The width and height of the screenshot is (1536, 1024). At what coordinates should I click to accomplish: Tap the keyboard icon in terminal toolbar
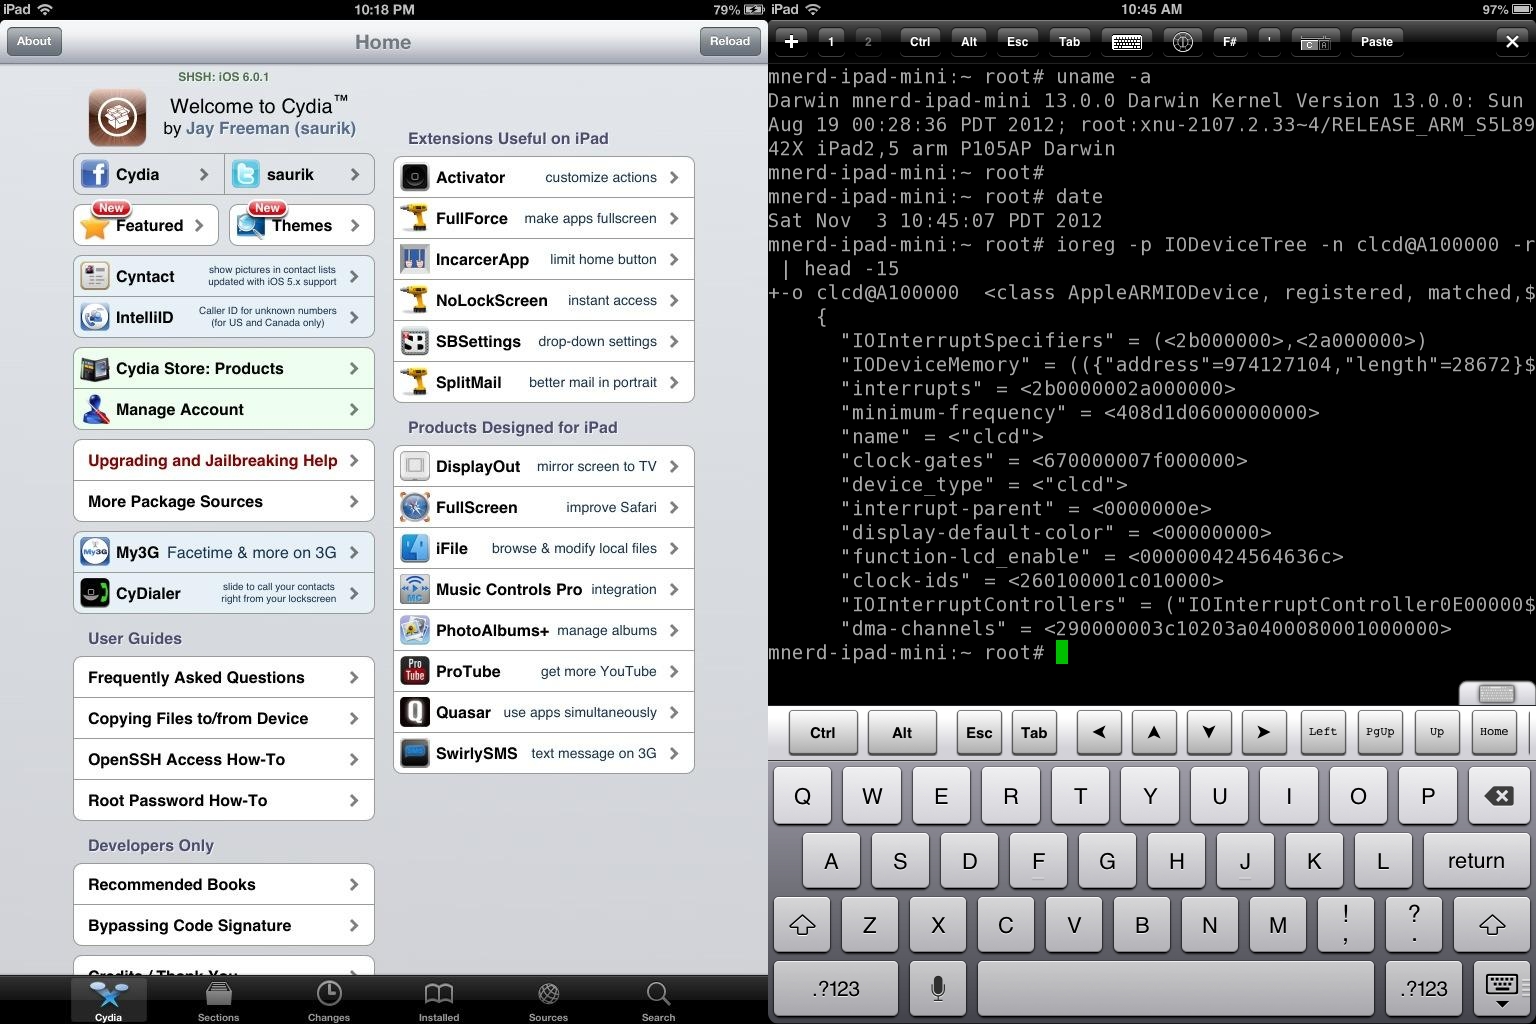(x=1127, y=42)
